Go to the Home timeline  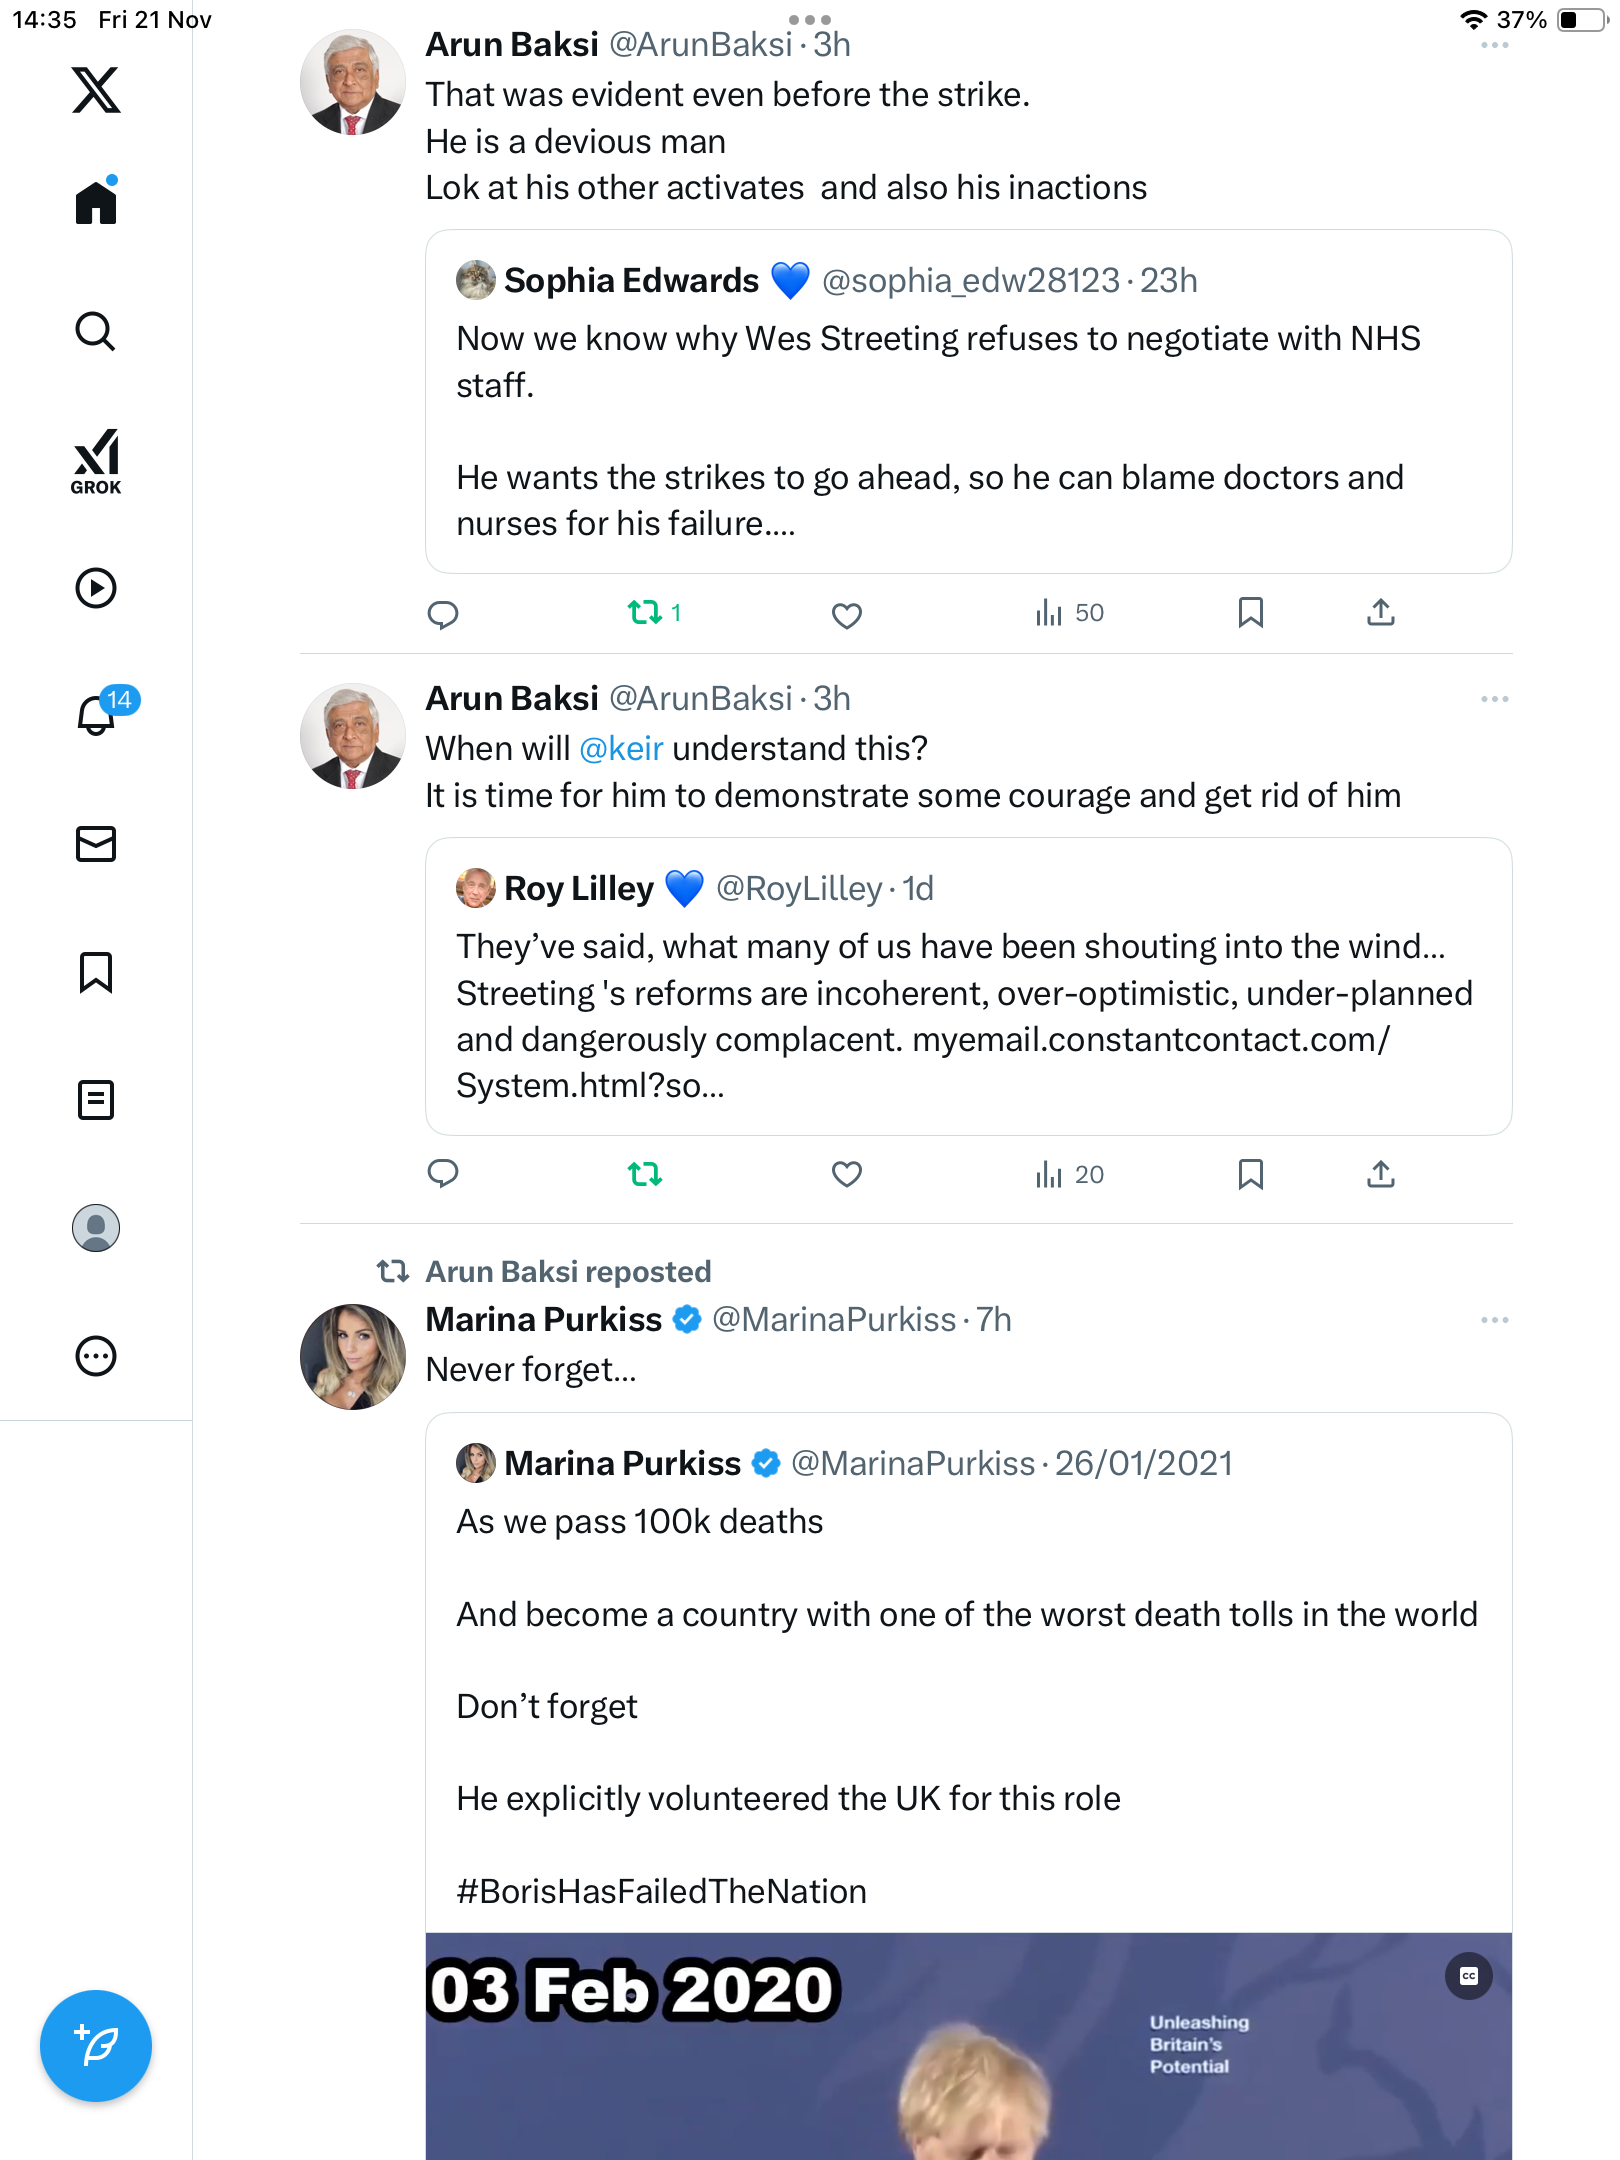(96, 202)
